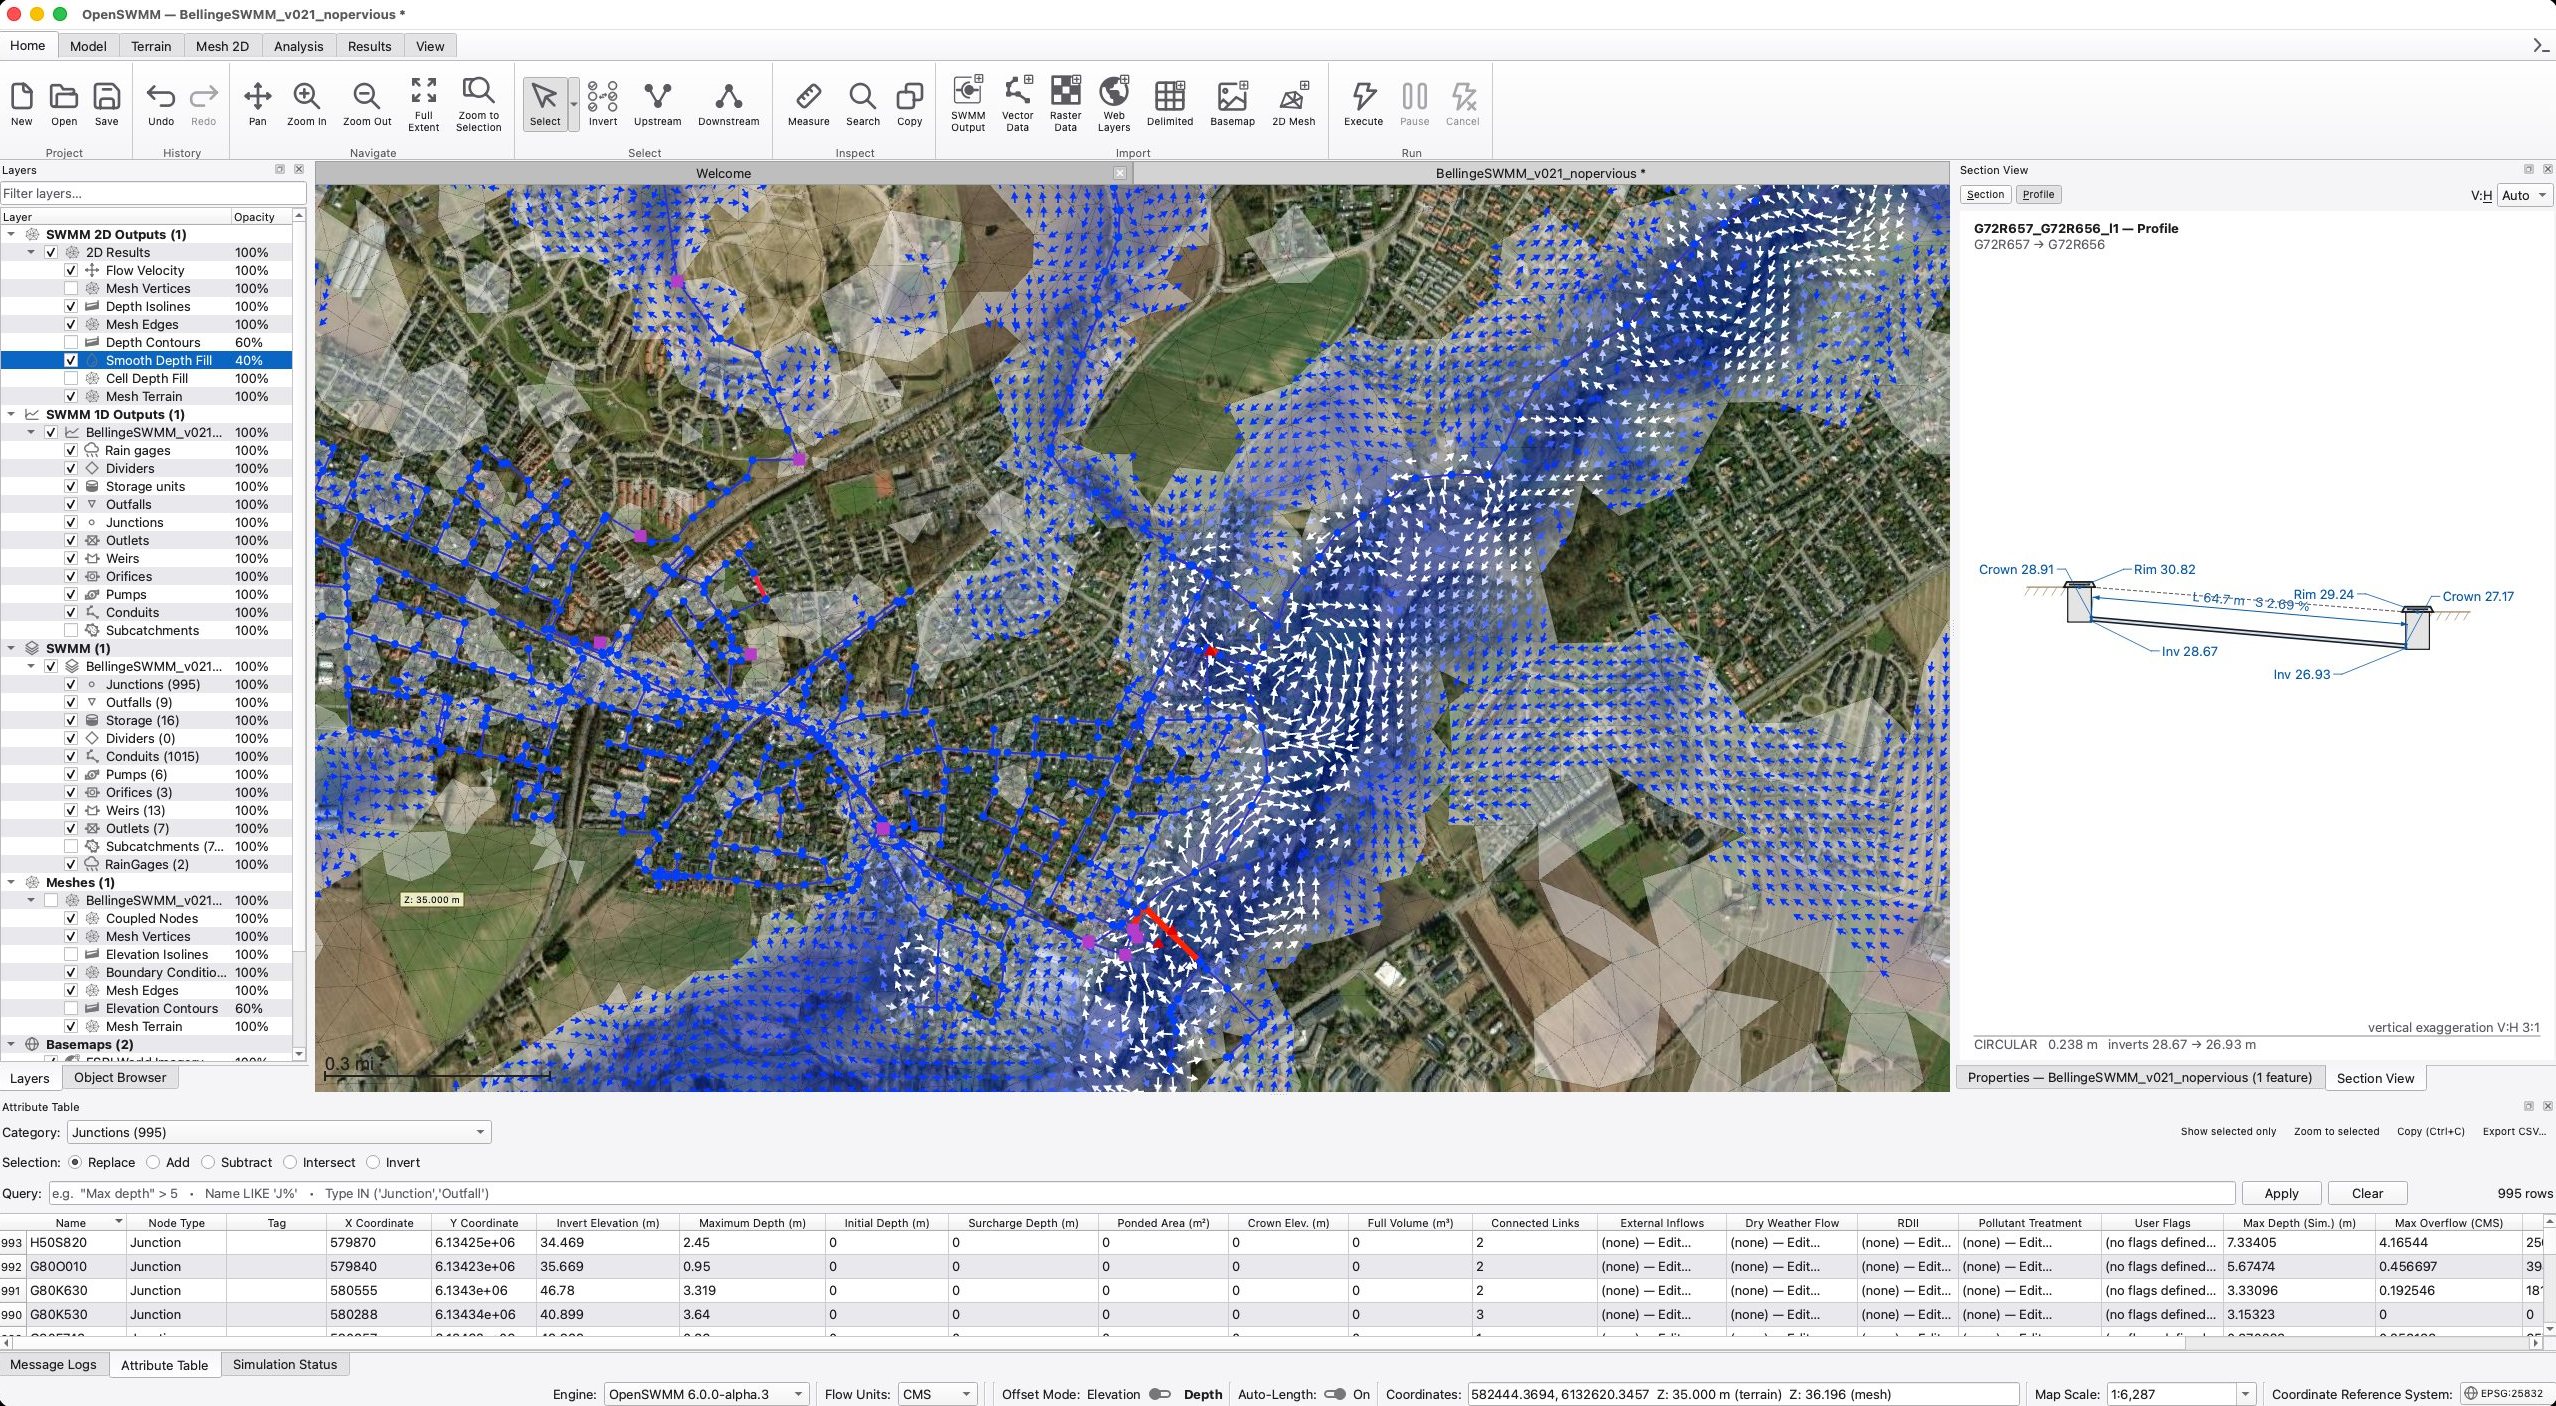The image size is (2556, 1406).
Task: Choose the Intersect selection mode
Action: 290,1162
